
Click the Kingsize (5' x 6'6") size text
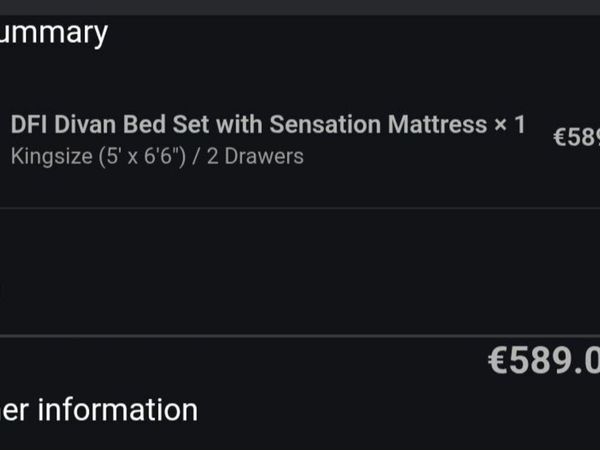pyautogui.click(x=101, y=156)
